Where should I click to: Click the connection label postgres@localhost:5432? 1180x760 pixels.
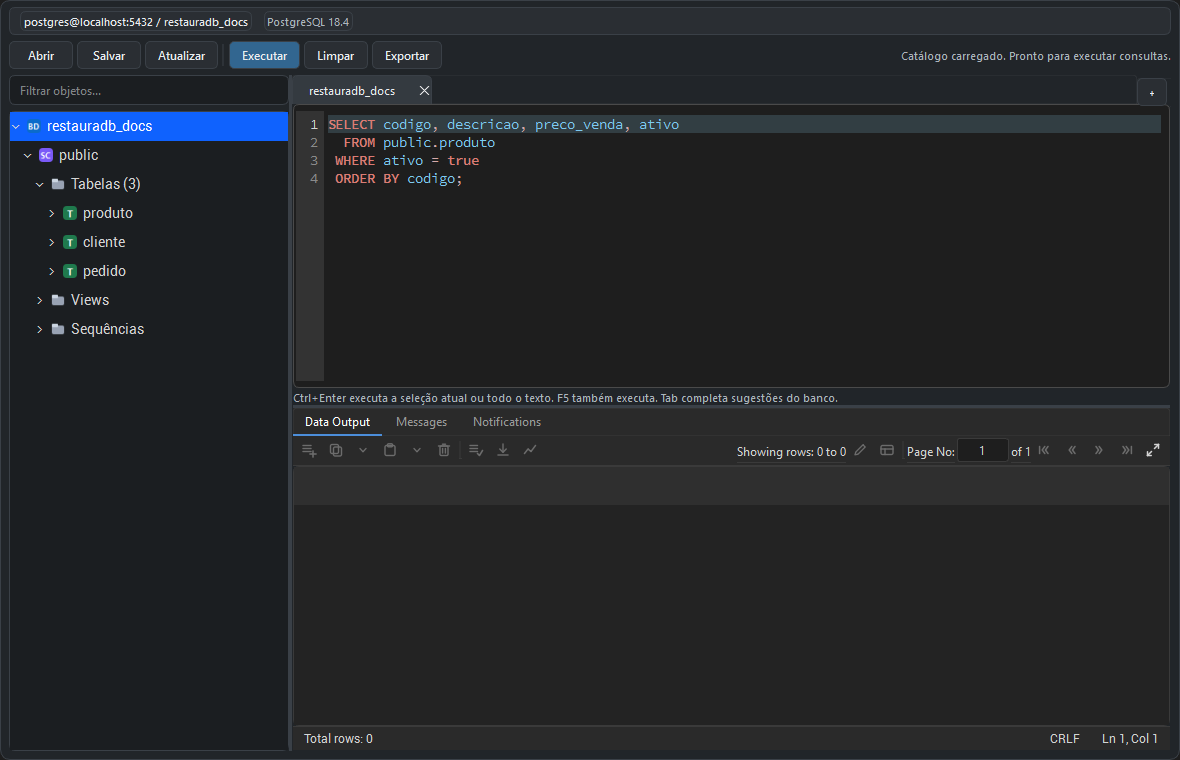135,22
